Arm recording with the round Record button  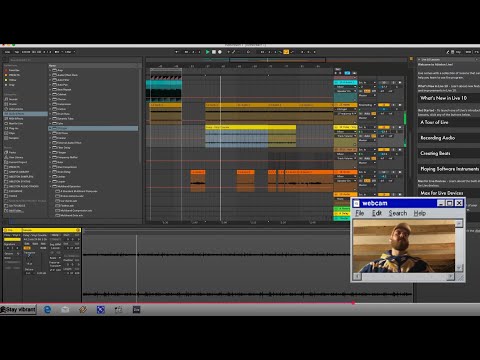(220, 52)
